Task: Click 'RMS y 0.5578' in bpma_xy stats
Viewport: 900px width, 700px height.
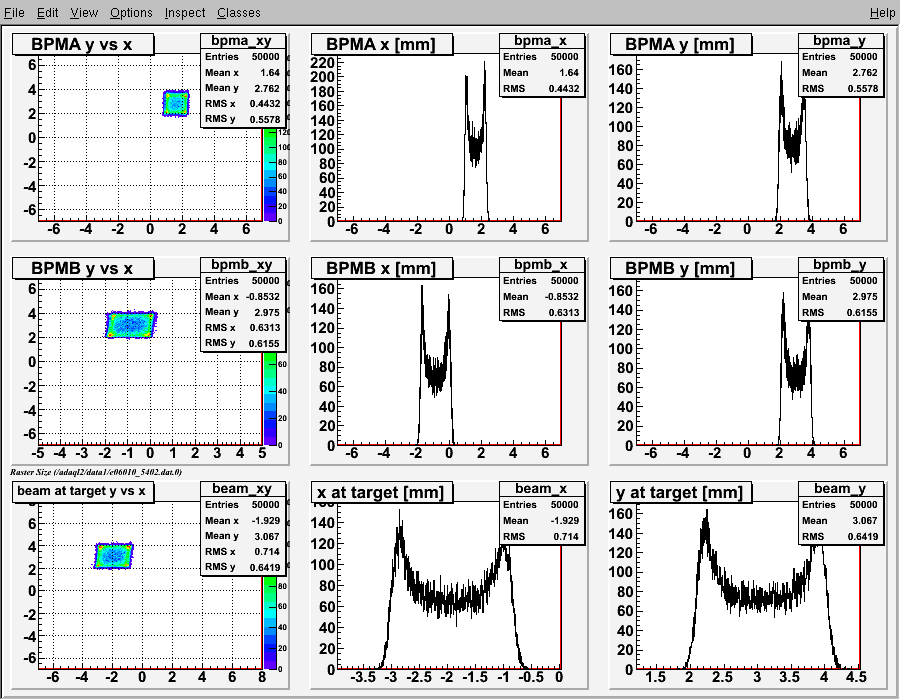Action: coord(243,119)
